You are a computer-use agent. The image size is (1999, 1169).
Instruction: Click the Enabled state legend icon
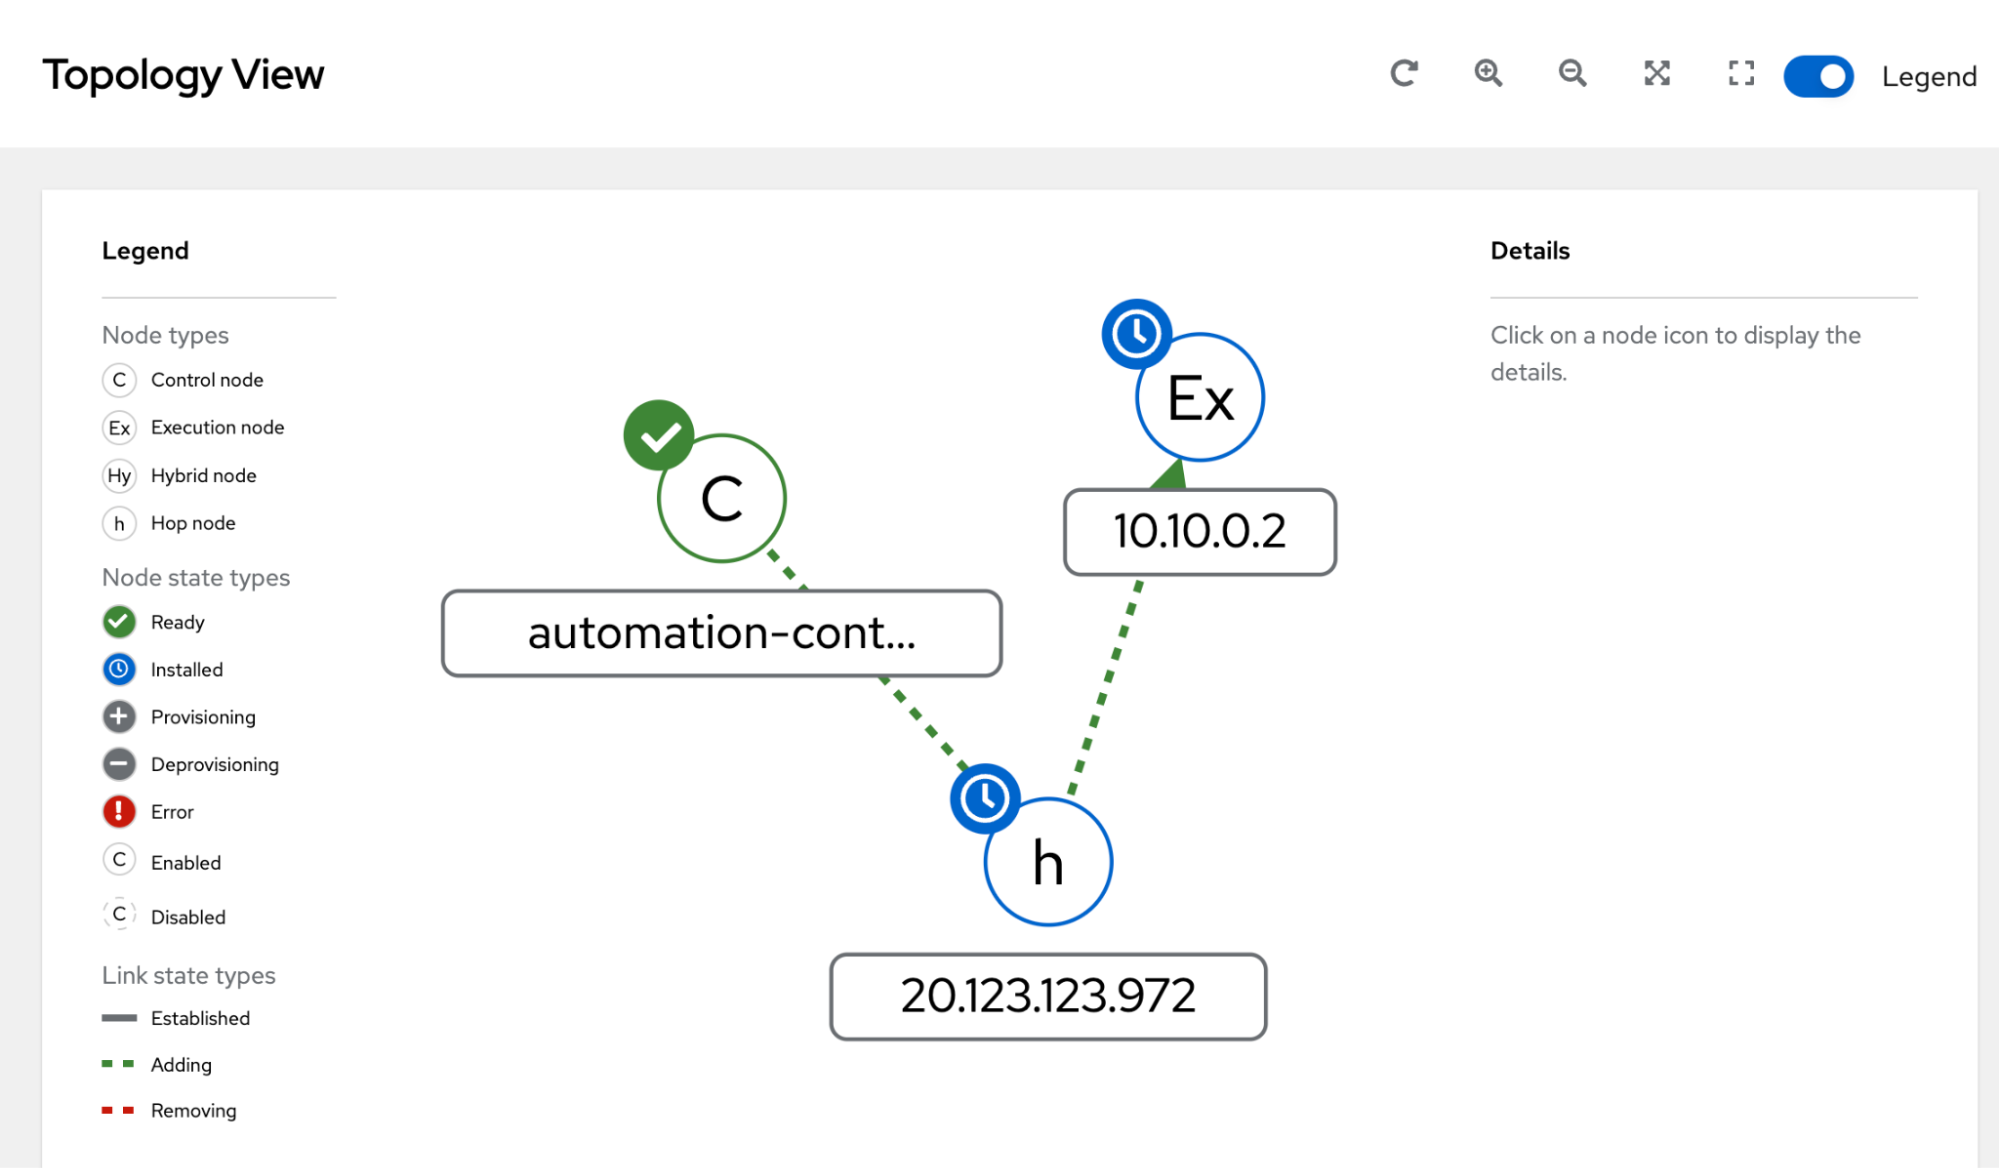(x=119, y=860)
